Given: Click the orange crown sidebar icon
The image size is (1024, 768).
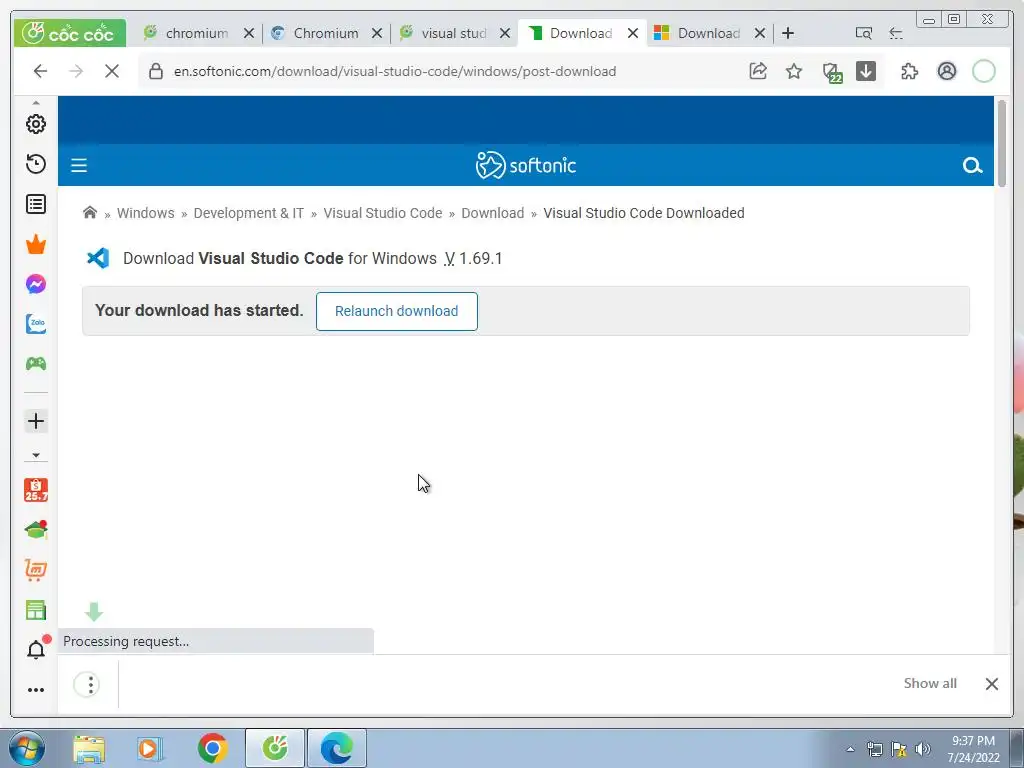Looking at the screenshot, I should 36,244.
